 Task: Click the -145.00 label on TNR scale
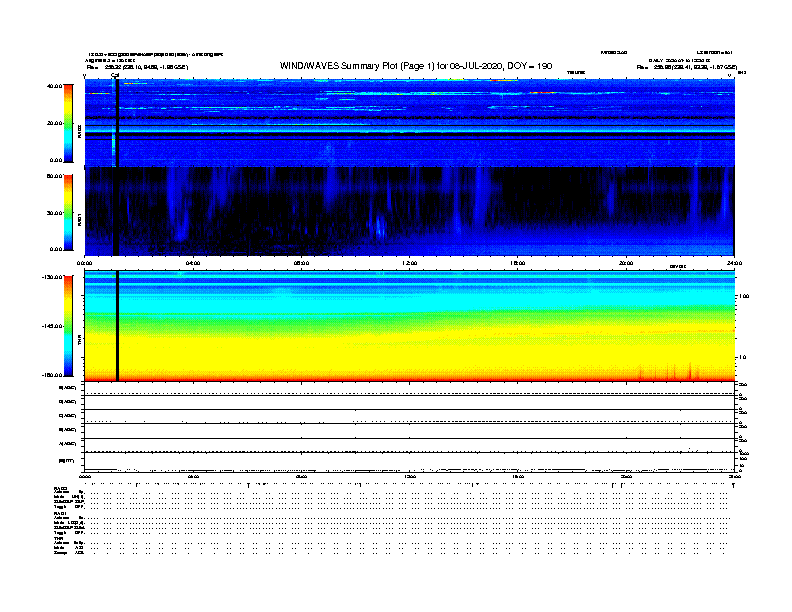(x=53, y=326)
